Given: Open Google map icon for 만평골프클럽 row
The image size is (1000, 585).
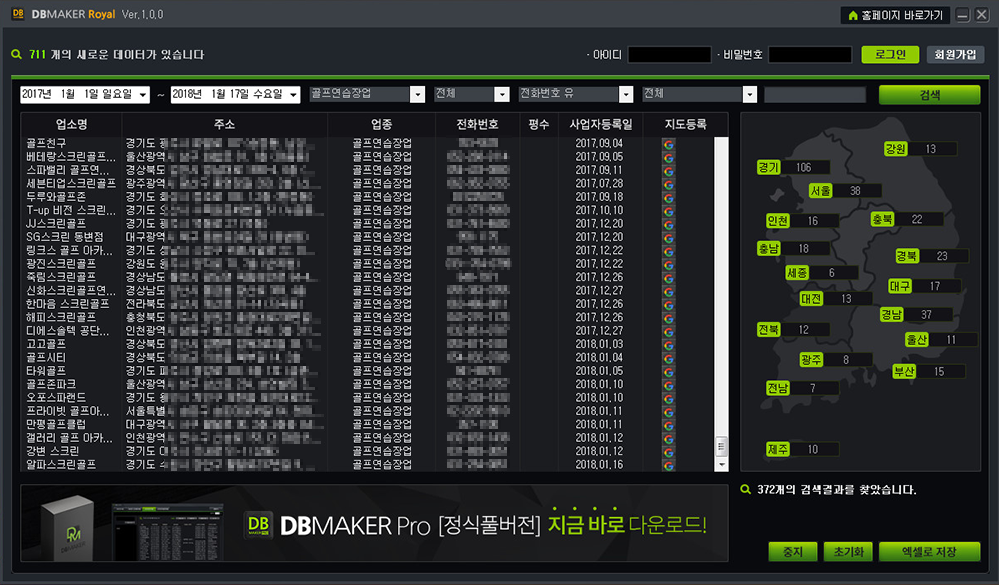Looking at the screenshot, I should pos(668,426).
